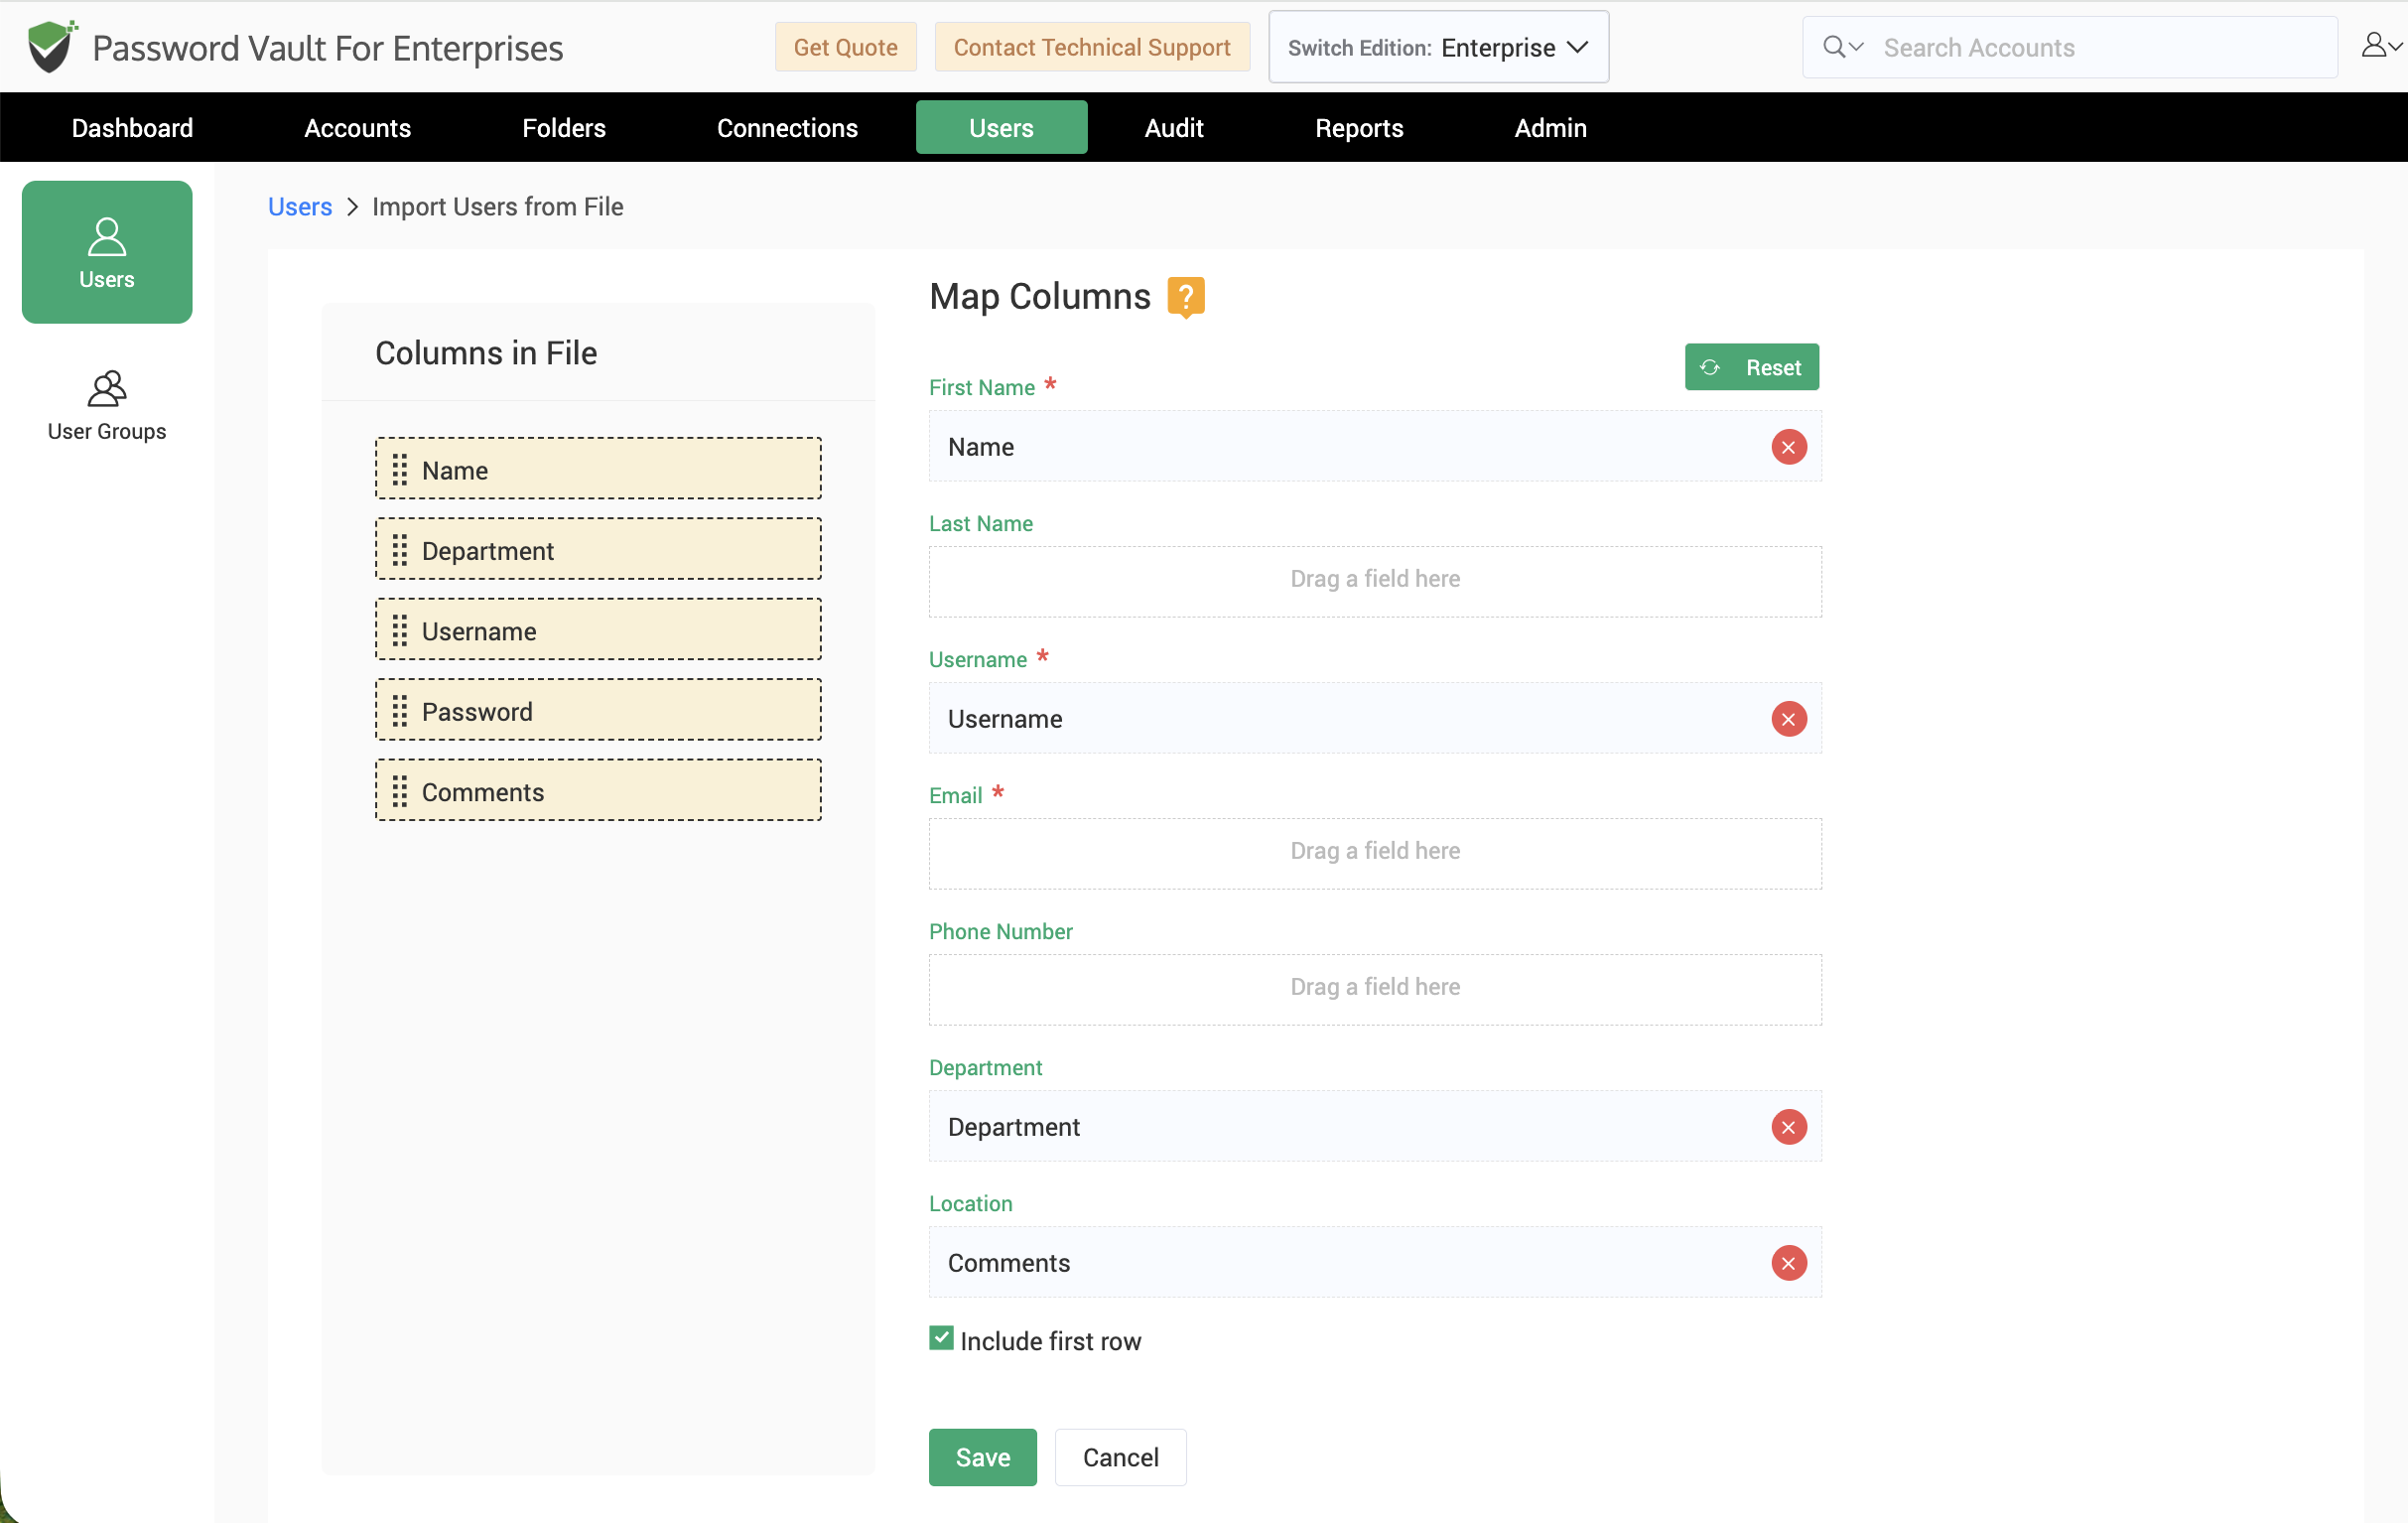
Task: Go to the Admin tab
Action: tap(1550, 128)
